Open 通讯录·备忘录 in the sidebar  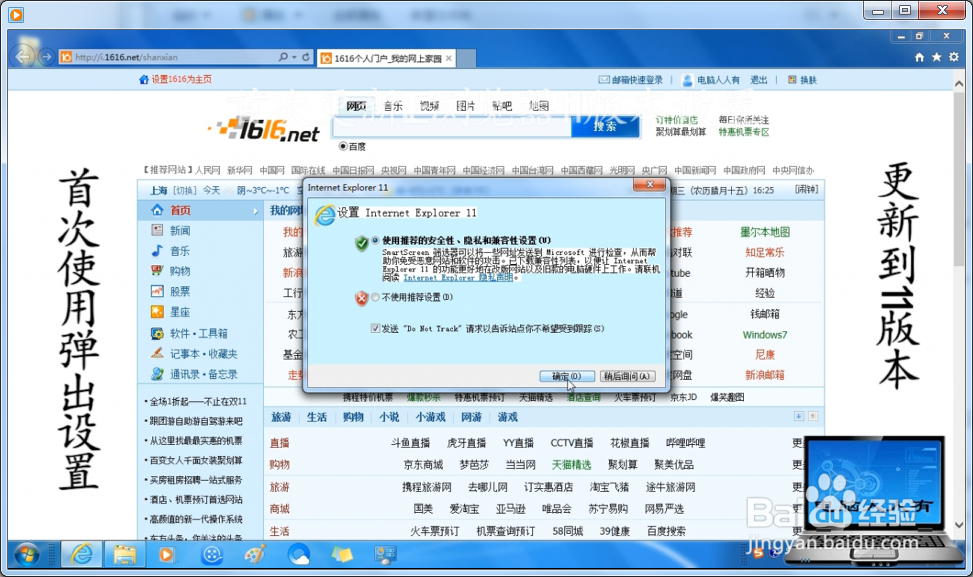pos(204,374)
